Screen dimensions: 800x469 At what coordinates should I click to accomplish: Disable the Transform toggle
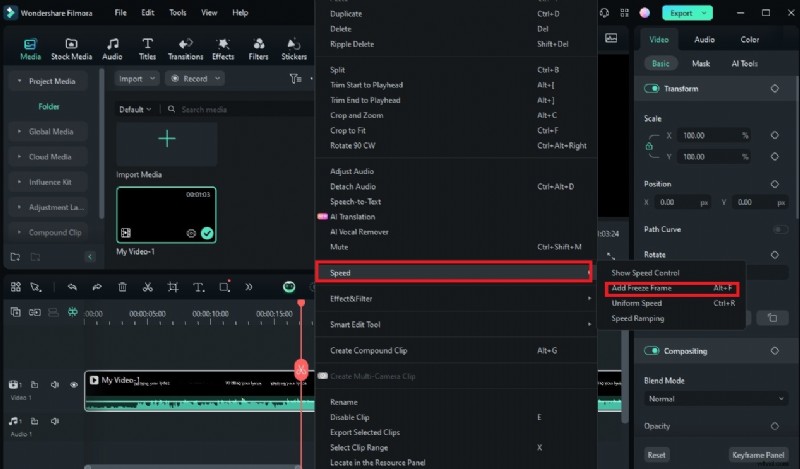point(652,89)
